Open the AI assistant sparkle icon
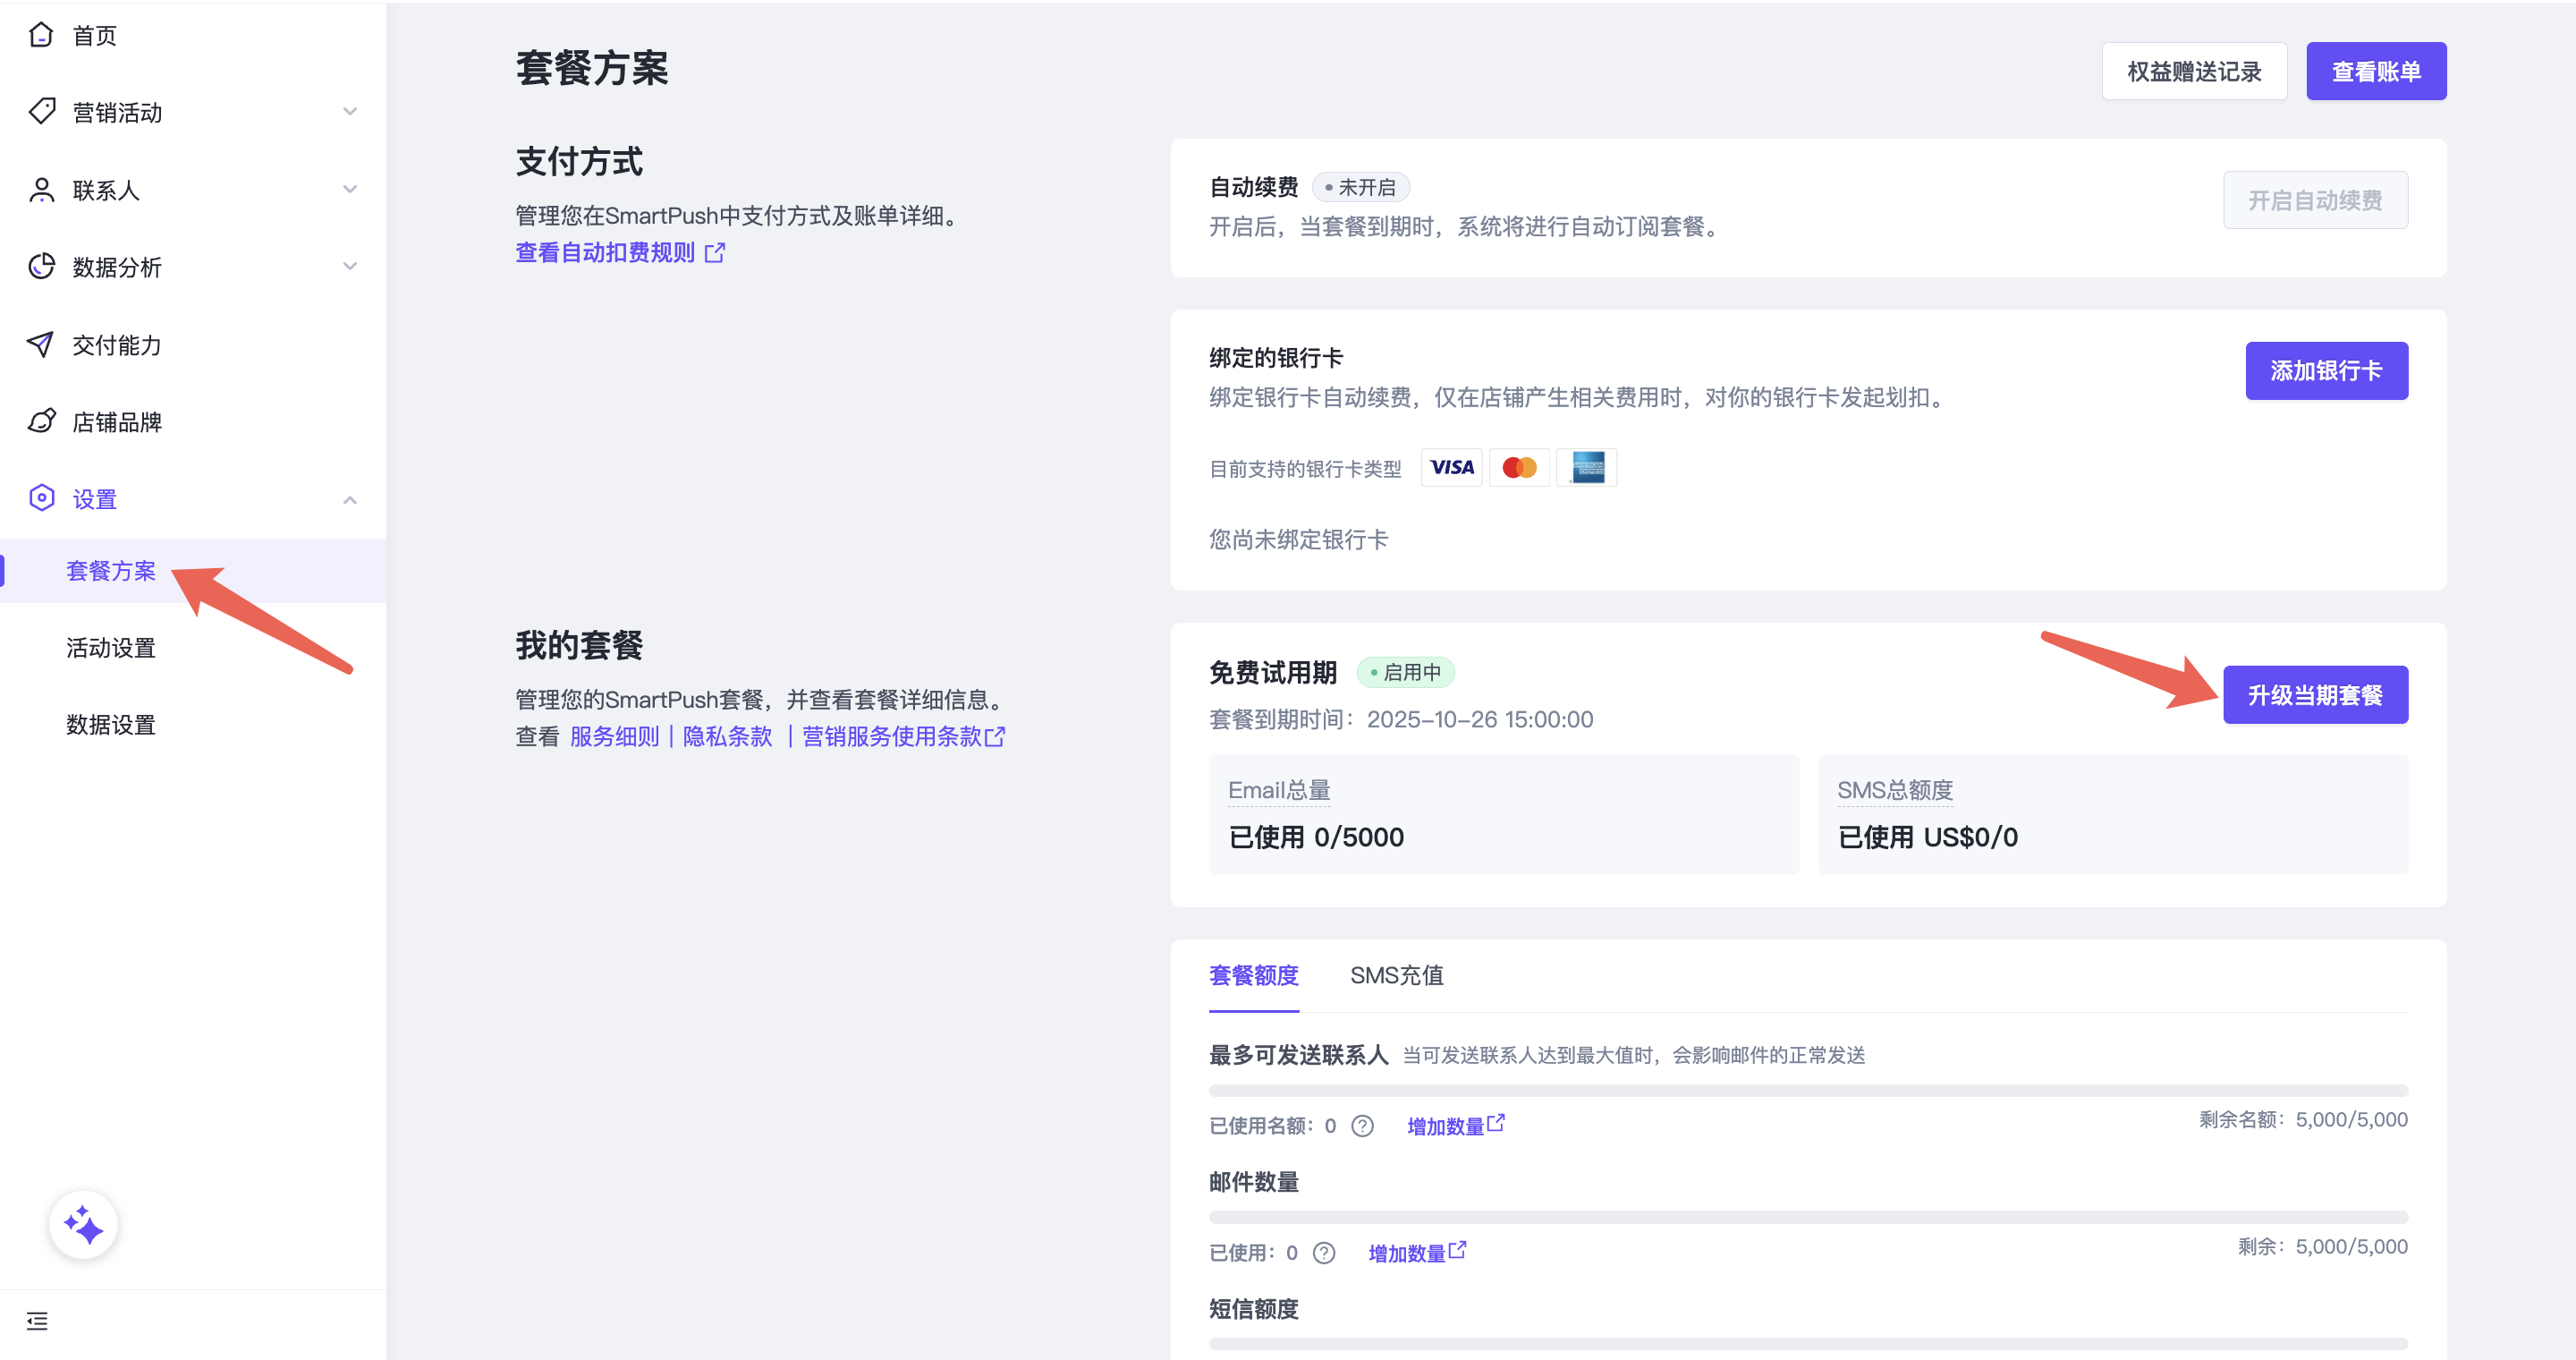The image size is (2576, 1360). (84, 1224)
